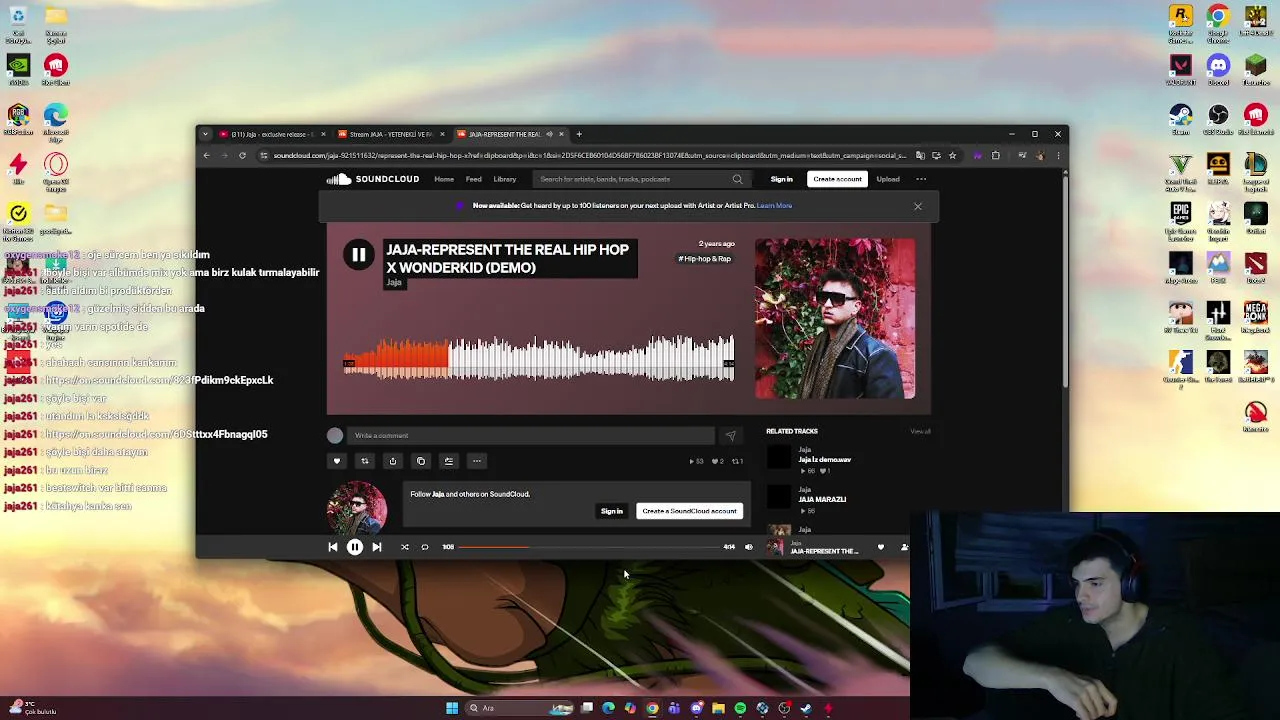
Task: Pause the track using the large hero pause button
Action: pyautogui.click(x=358, y=255)
